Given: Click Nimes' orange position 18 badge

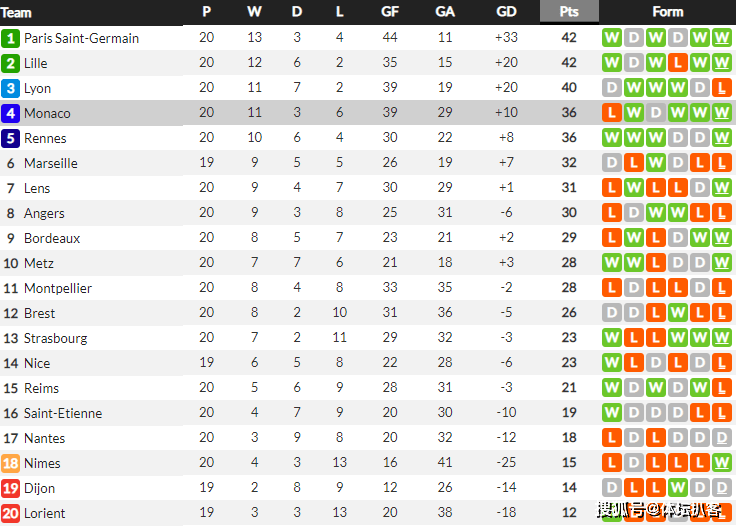Looking at the screenshot, I should pyautogui.click(x=10, y=463).
